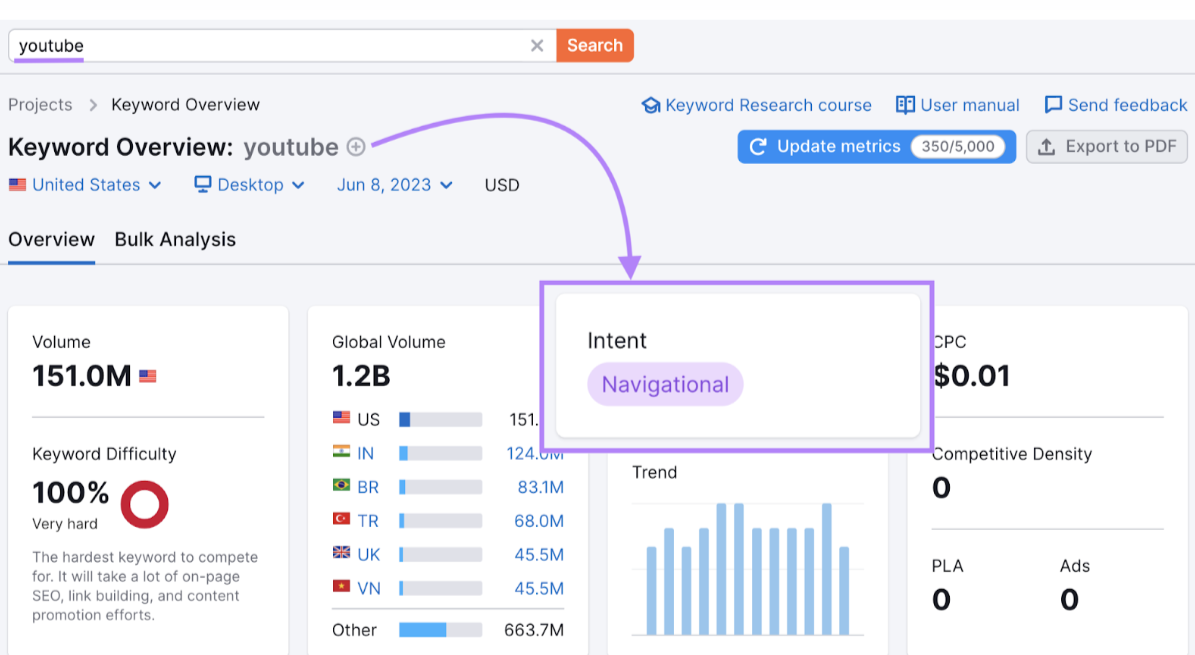1195x655 pixels.
Task: Open the Desktop device dropdown
Action: 250,185
